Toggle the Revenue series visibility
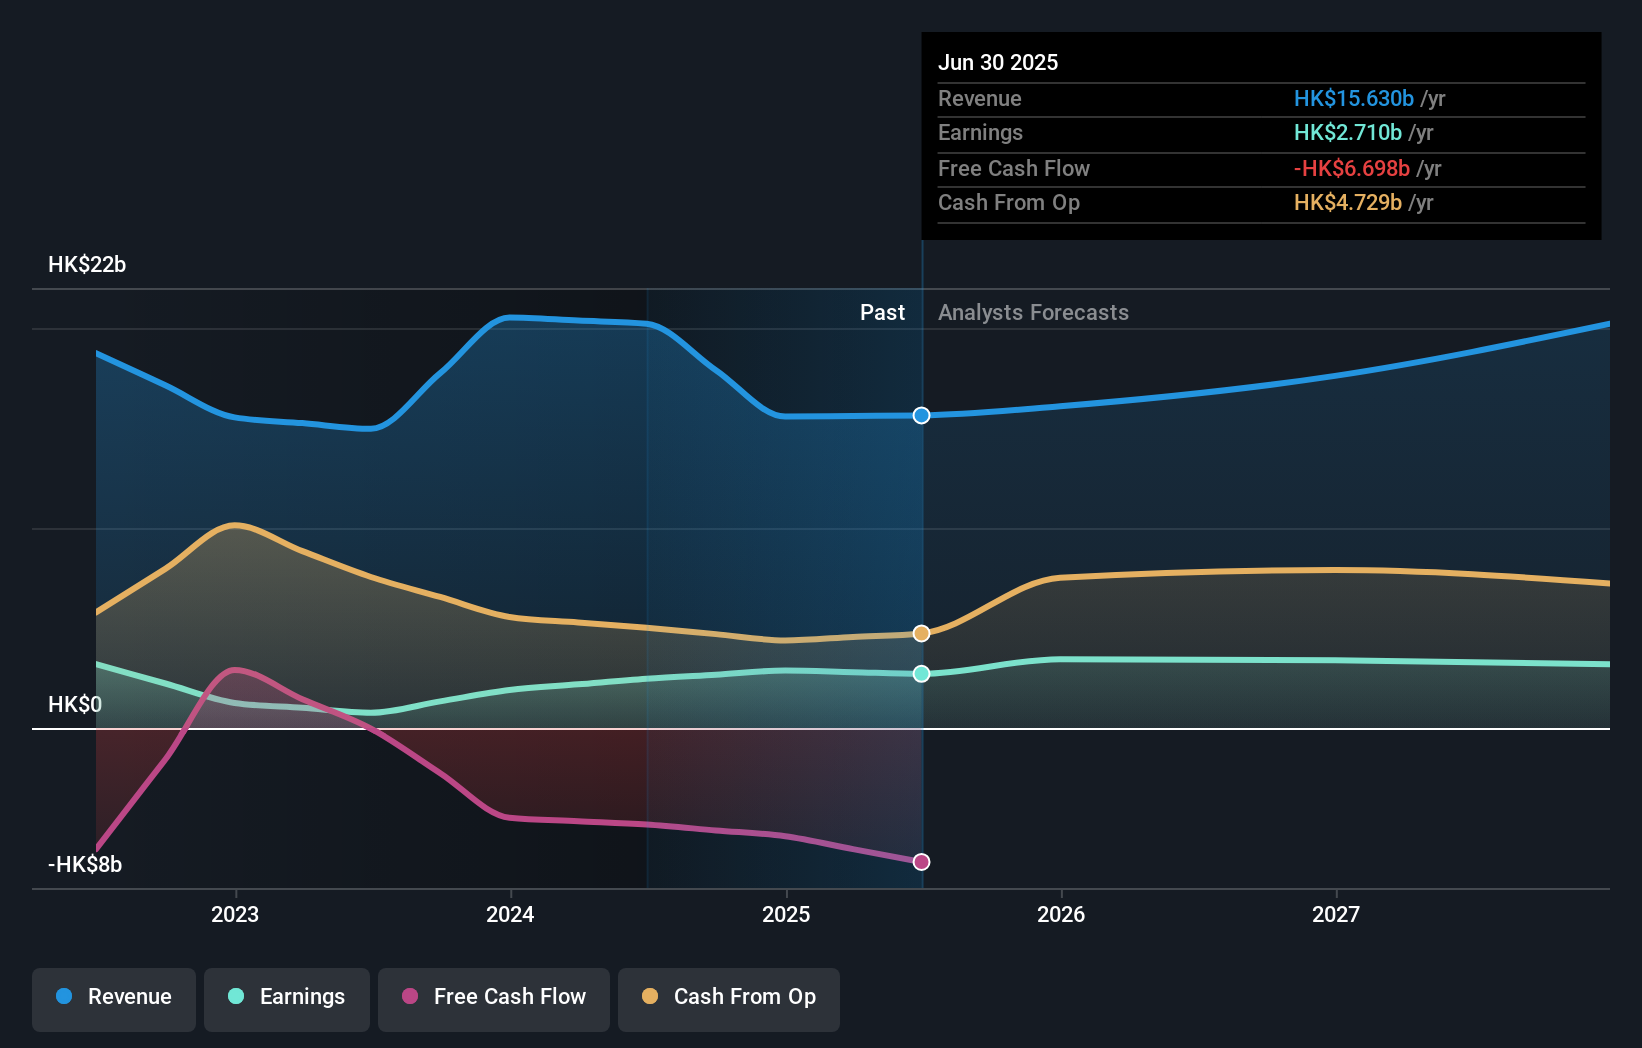The image size is (1642, 1048). [x=113, y=998]
